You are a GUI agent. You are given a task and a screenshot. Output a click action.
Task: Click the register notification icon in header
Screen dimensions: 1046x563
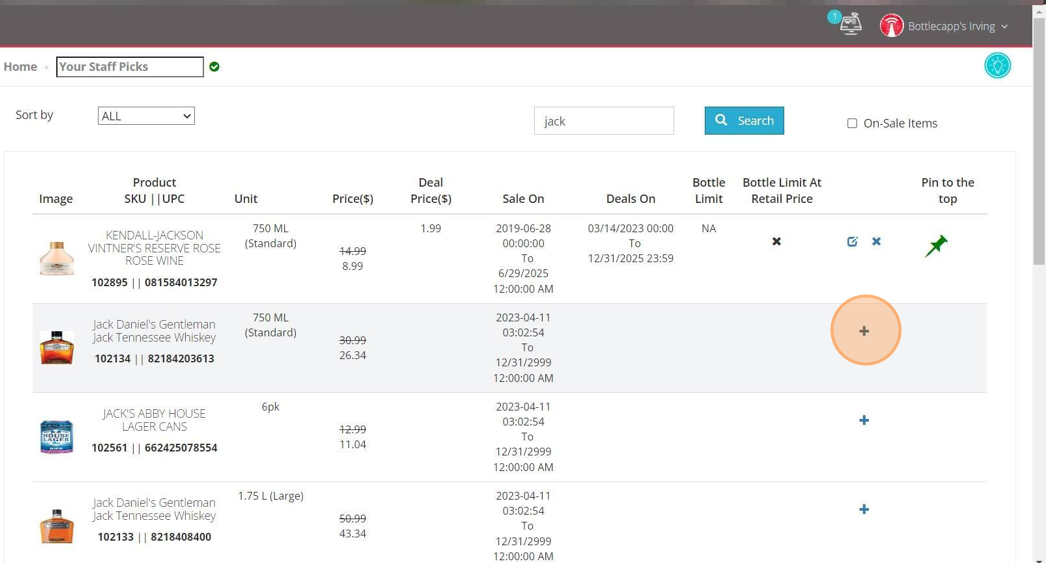849,25
